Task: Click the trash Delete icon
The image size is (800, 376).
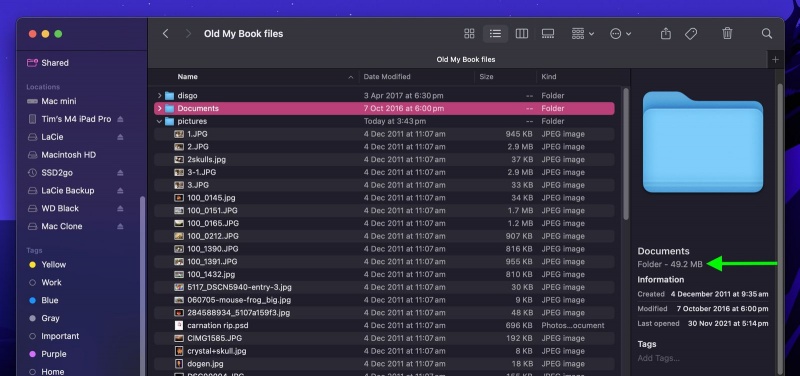Action: coord(727,34)
